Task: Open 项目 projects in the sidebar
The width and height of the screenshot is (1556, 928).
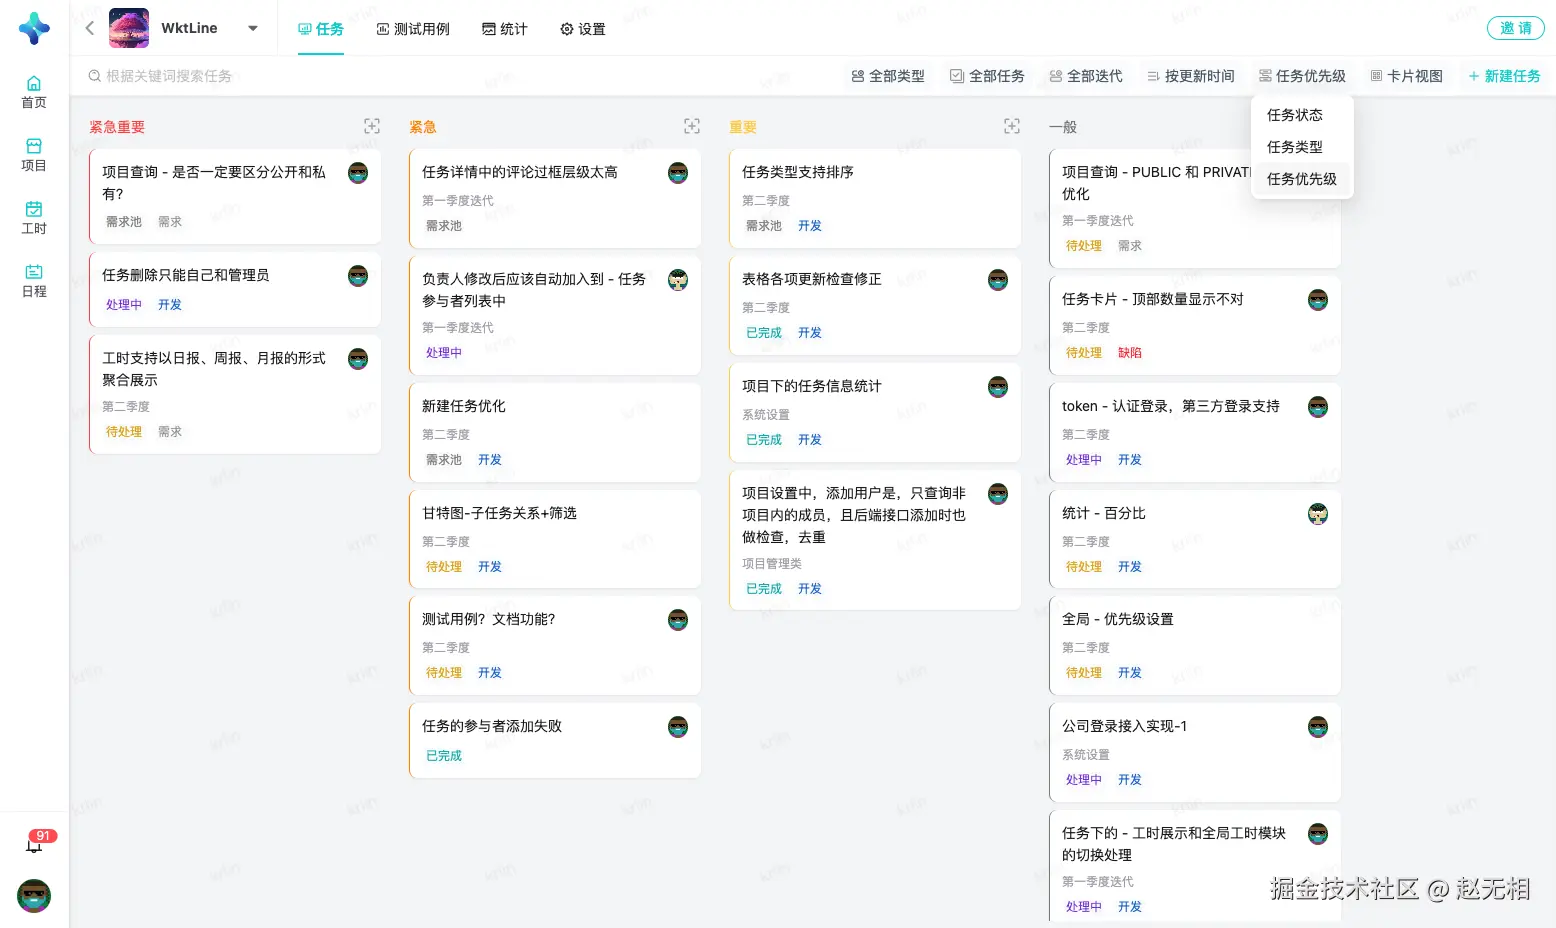Action: [34, 155]
